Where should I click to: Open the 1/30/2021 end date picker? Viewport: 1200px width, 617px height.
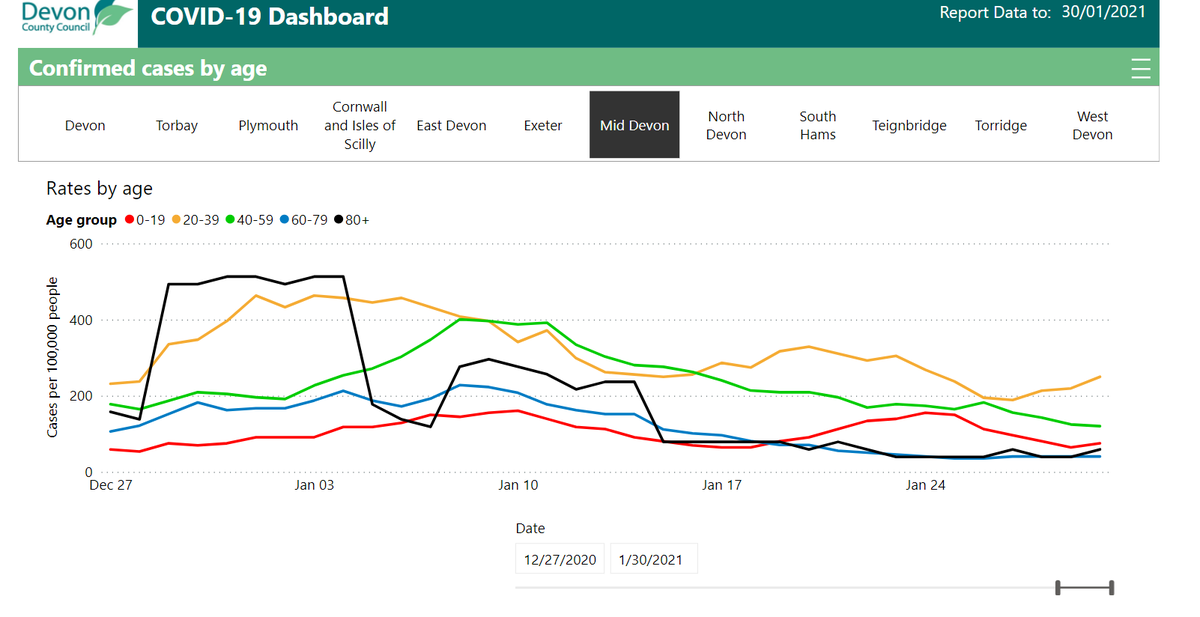(x=653, y=559)
